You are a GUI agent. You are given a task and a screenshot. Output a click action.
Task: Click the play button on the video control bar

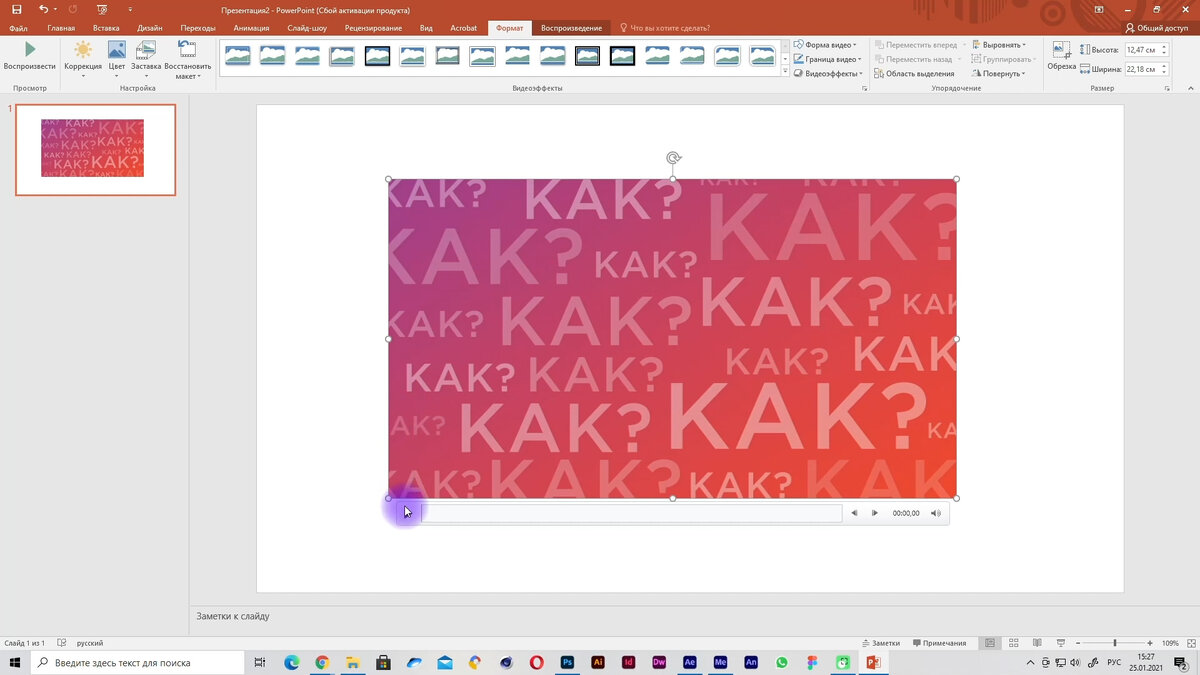405,513
